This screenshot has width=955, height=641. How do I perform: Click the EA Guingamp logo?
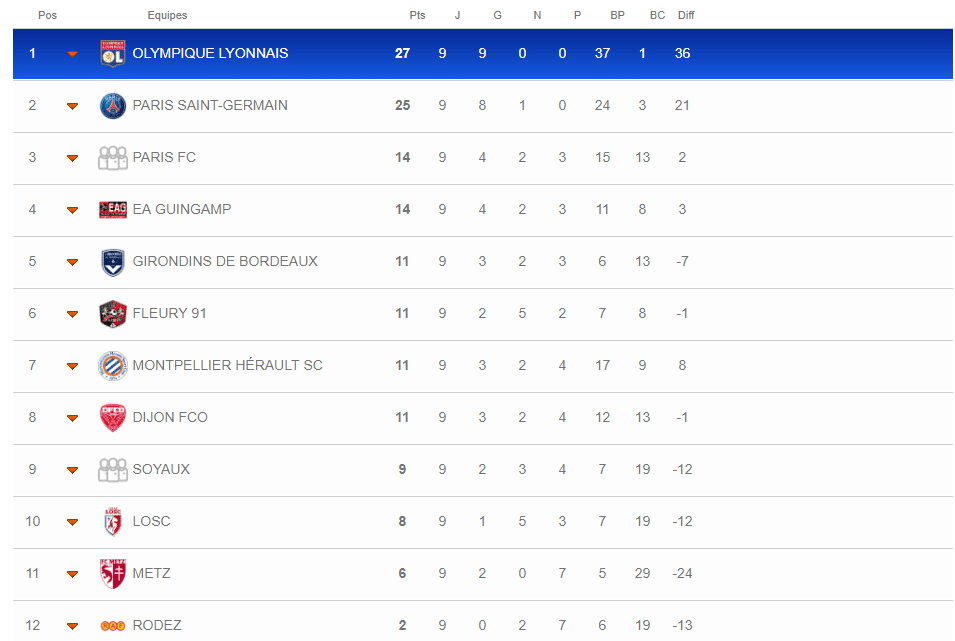tap(113, 210)
